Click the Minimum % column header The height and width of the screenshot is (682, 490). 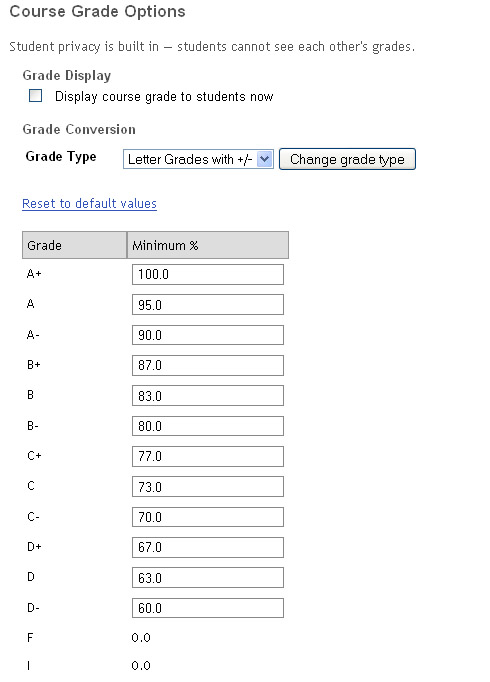(x=208, y=245)
